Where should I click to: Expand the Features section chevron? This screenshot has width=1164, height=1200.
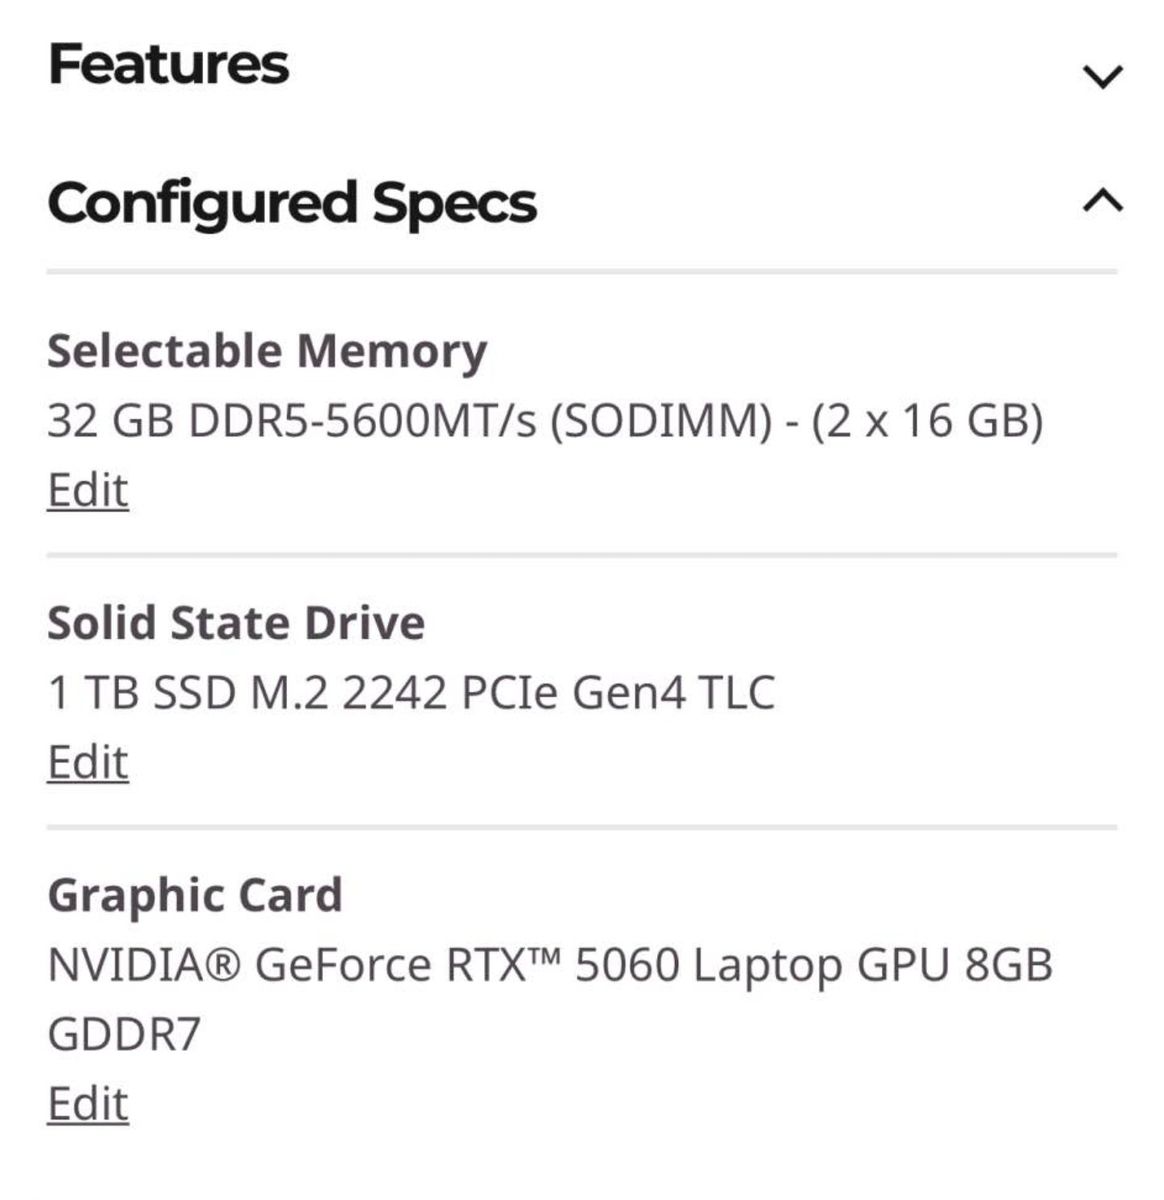[x=1103, y=76]
